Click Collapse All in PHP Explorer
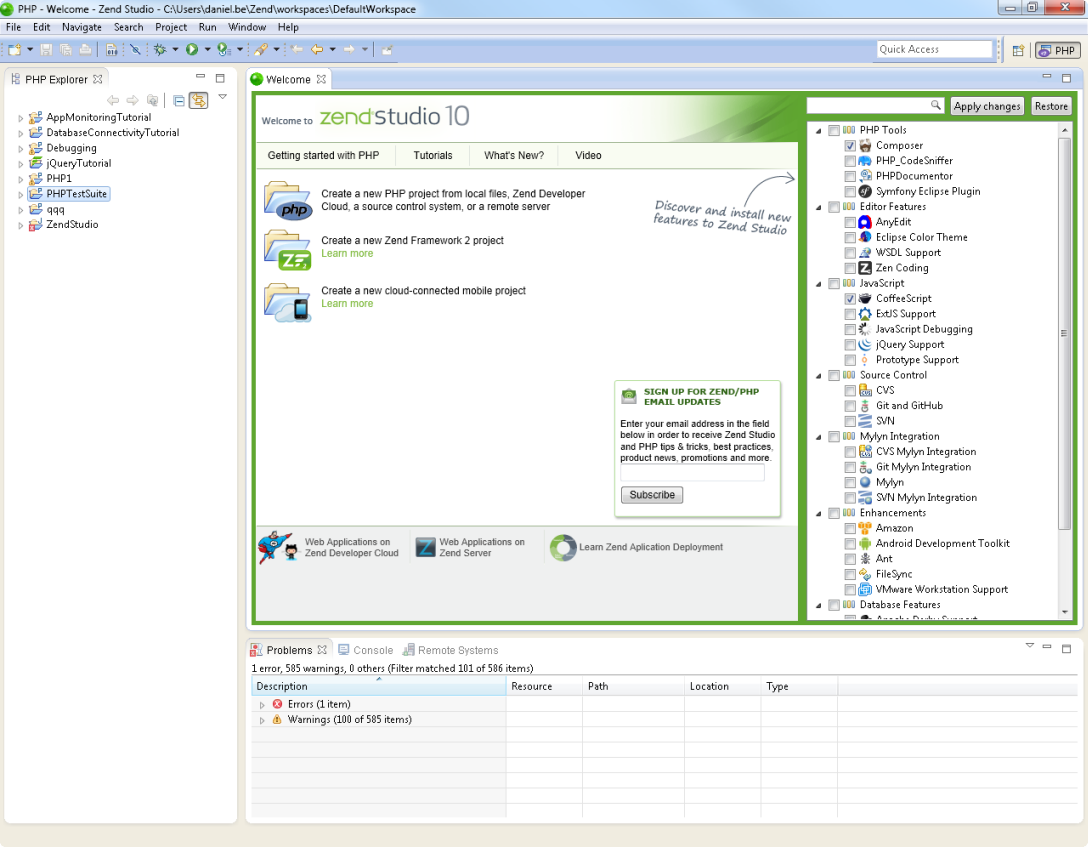The width and height of the screenshot is (1088, 847). 179,101
